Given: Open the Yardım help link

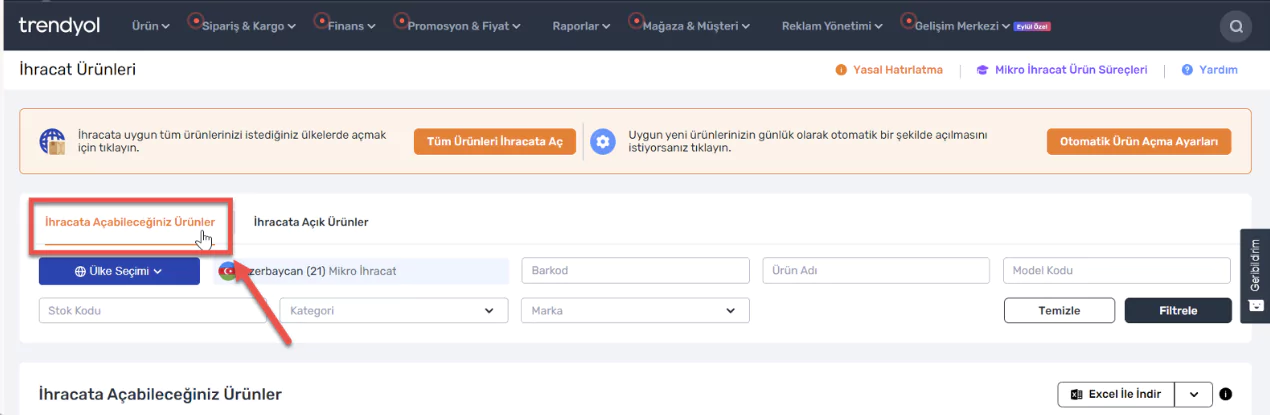Looking at the screenshot, I should pos(1210,70).
